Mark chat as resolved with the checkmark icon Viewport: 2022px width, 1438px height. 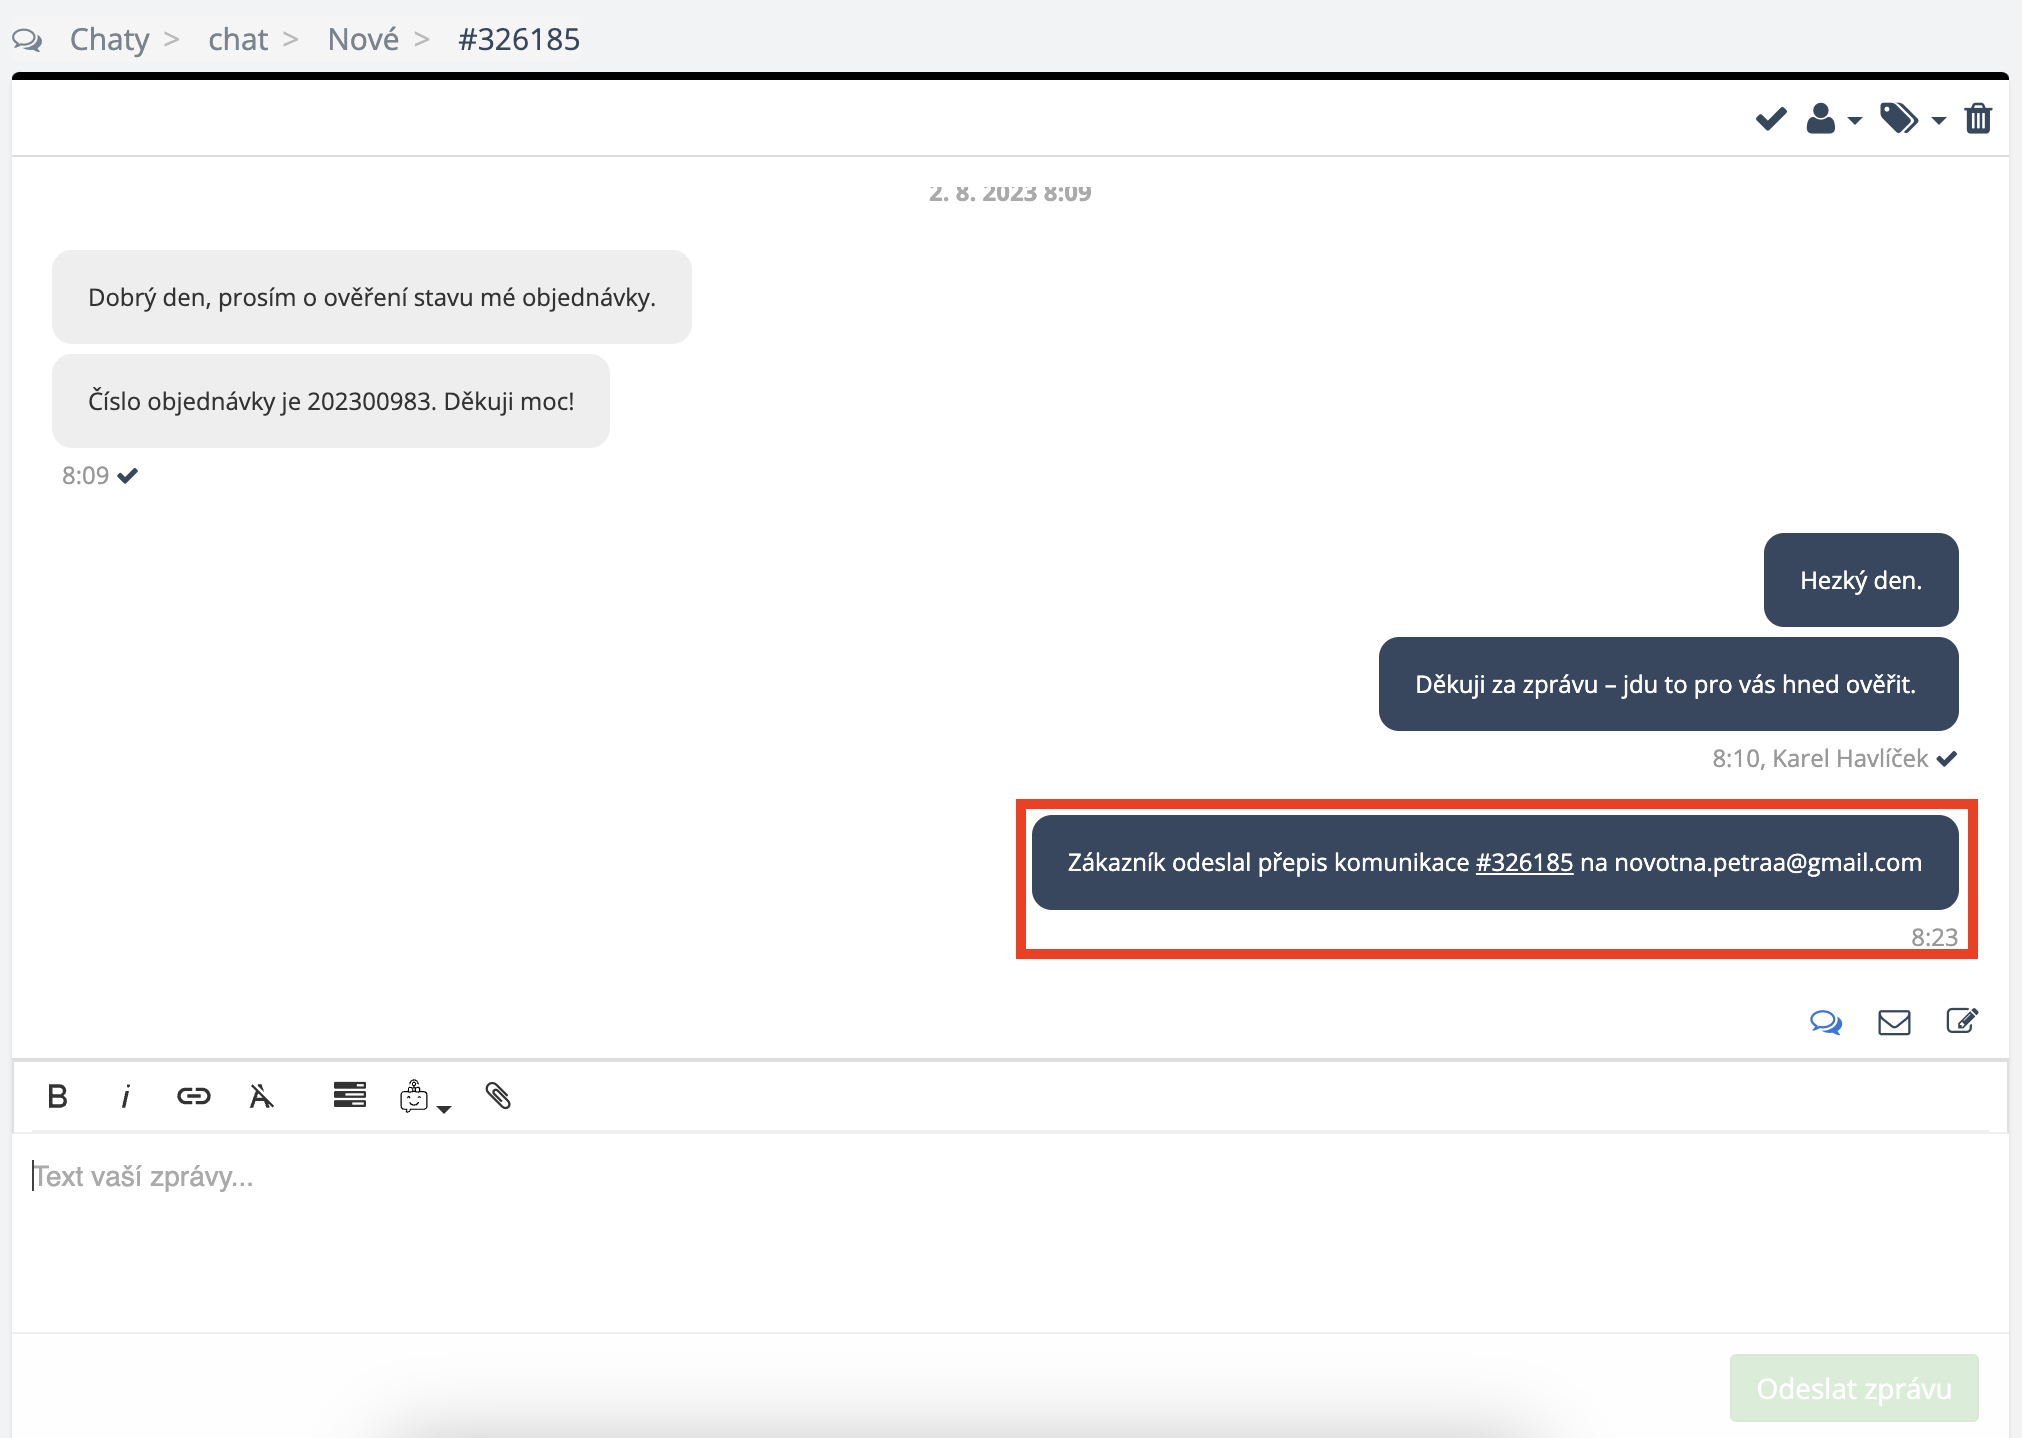pos(1770,119)
